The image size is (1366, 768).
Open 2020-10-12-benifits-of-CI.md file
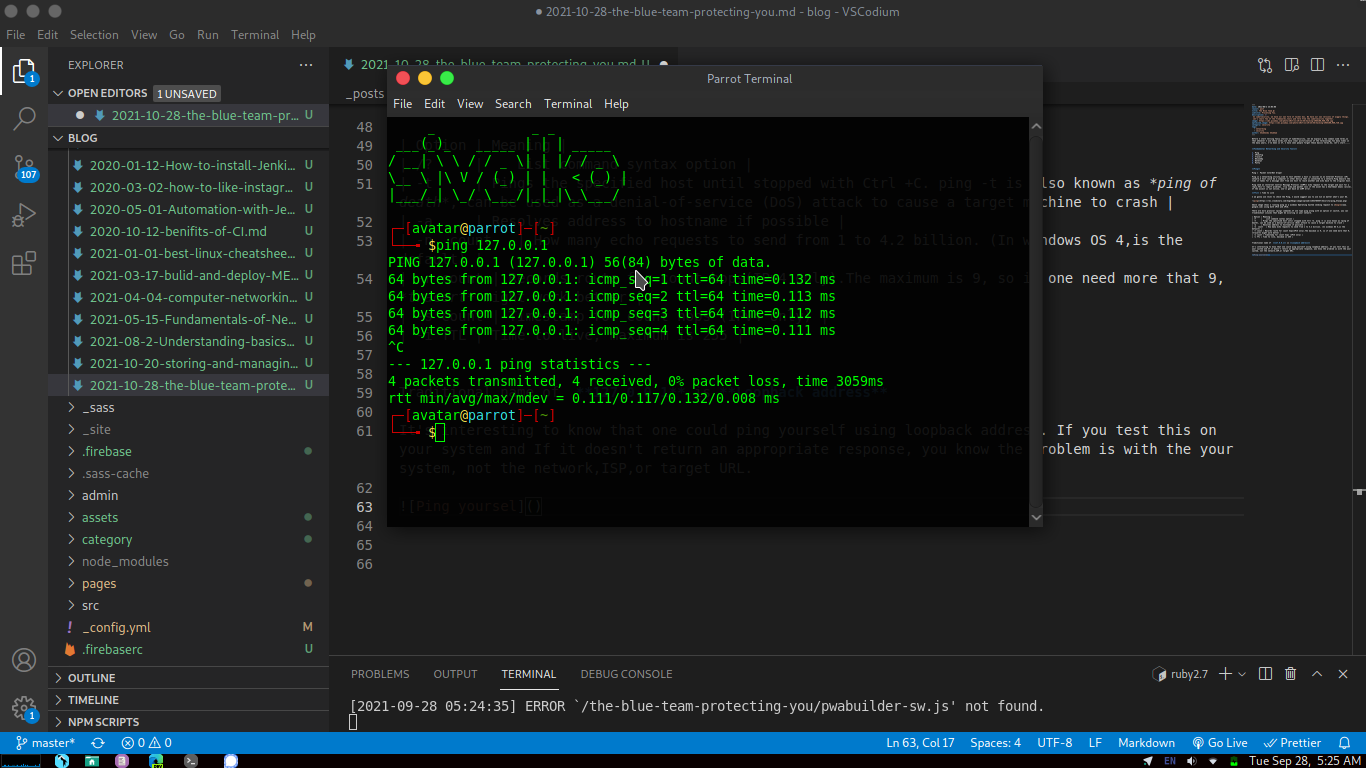tap(189, 232)
